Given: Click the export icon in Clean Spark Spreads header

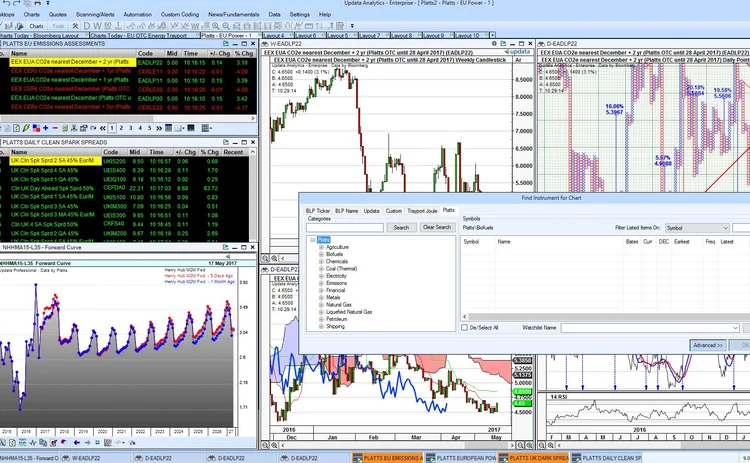Looking at the screenshot, I should (x=225, y=142).
